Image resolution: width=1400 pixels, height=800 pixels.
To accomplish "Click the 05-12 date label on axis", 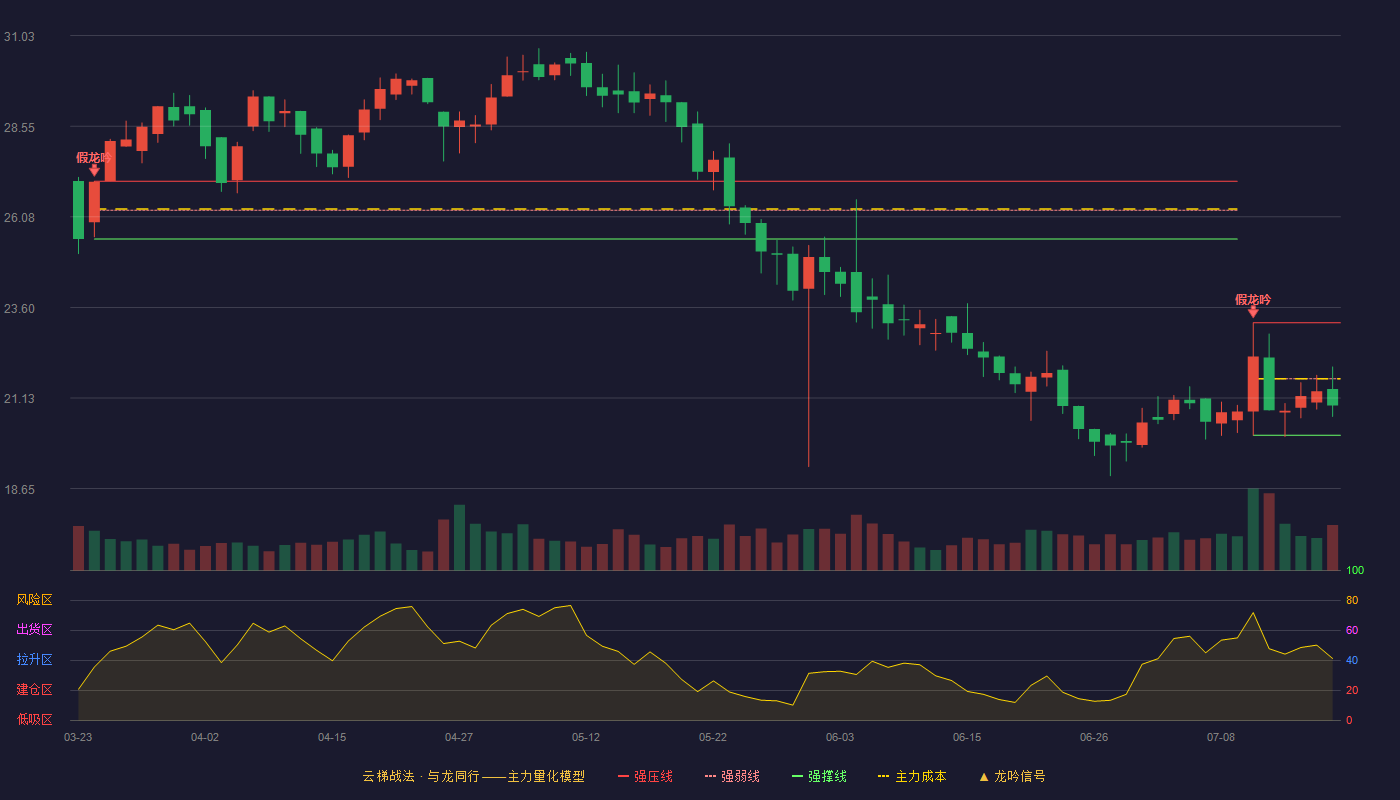I will point(586,737).
